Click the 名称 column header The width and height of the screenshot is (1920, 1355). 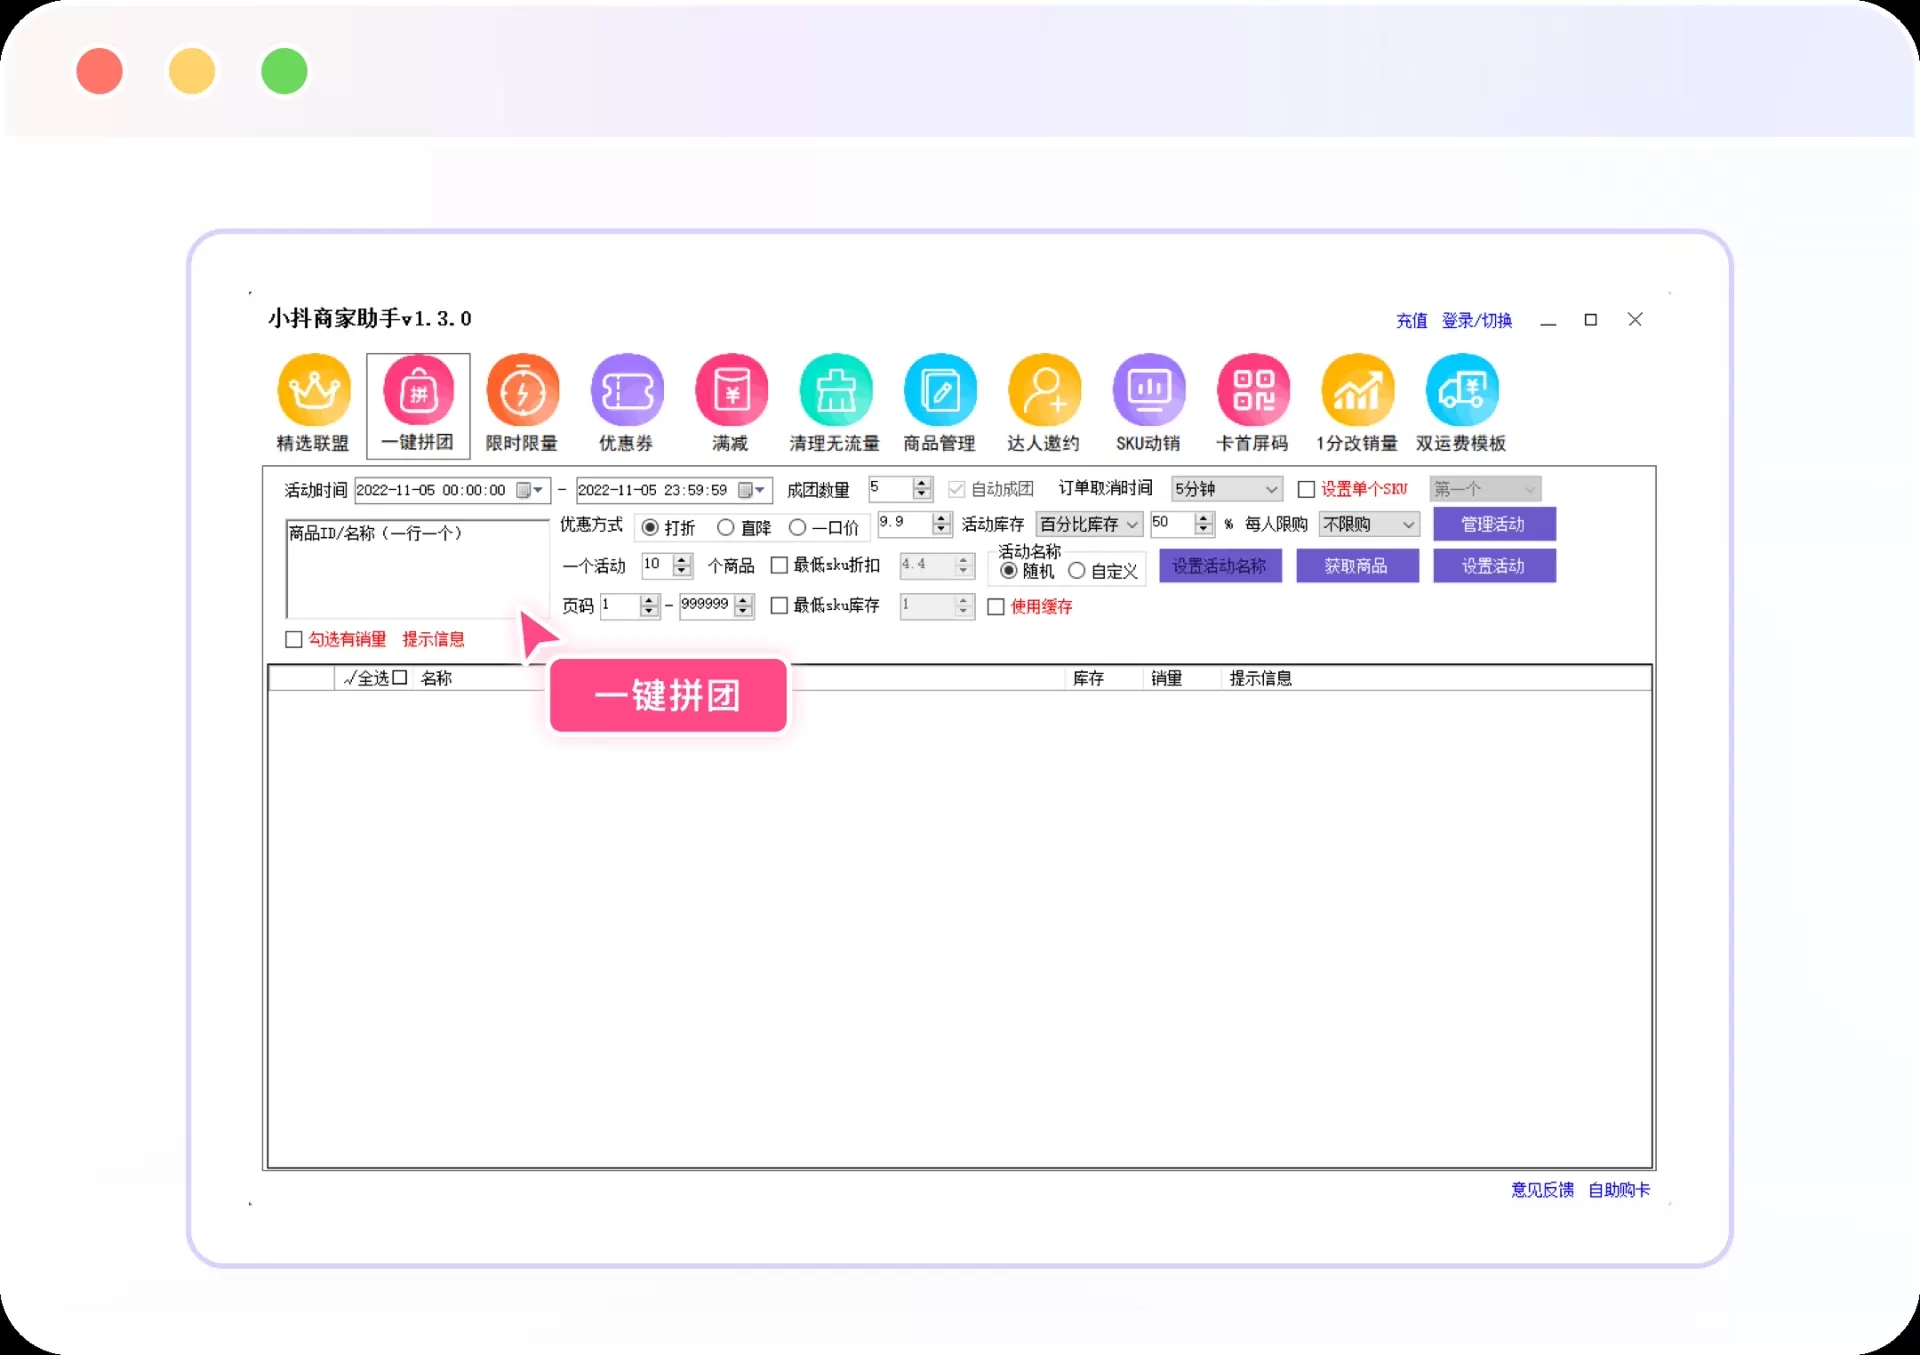tap(437, 678)
